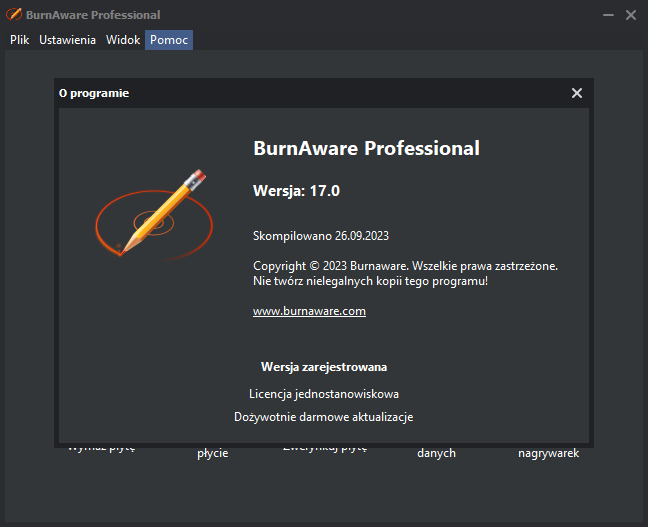Viewport: 648px width, 527px height.
Task: Open the Pomoc menu
Action: coord(169,40)
